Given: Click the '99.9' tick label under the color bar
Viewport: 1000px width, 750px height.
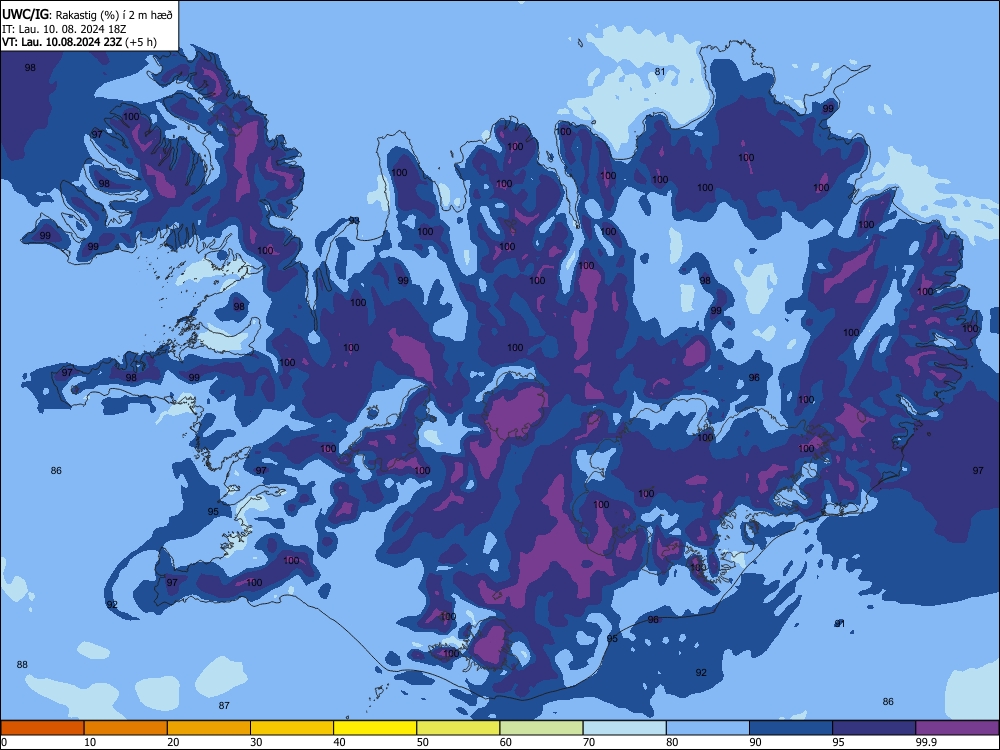Looking at the screenshot, I should coord(926,742).
